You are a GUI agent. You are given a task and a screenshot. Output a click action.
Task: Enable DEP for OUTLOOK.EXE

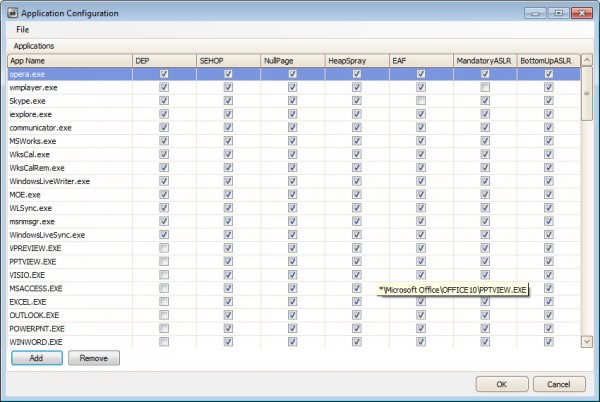point(164,315)
